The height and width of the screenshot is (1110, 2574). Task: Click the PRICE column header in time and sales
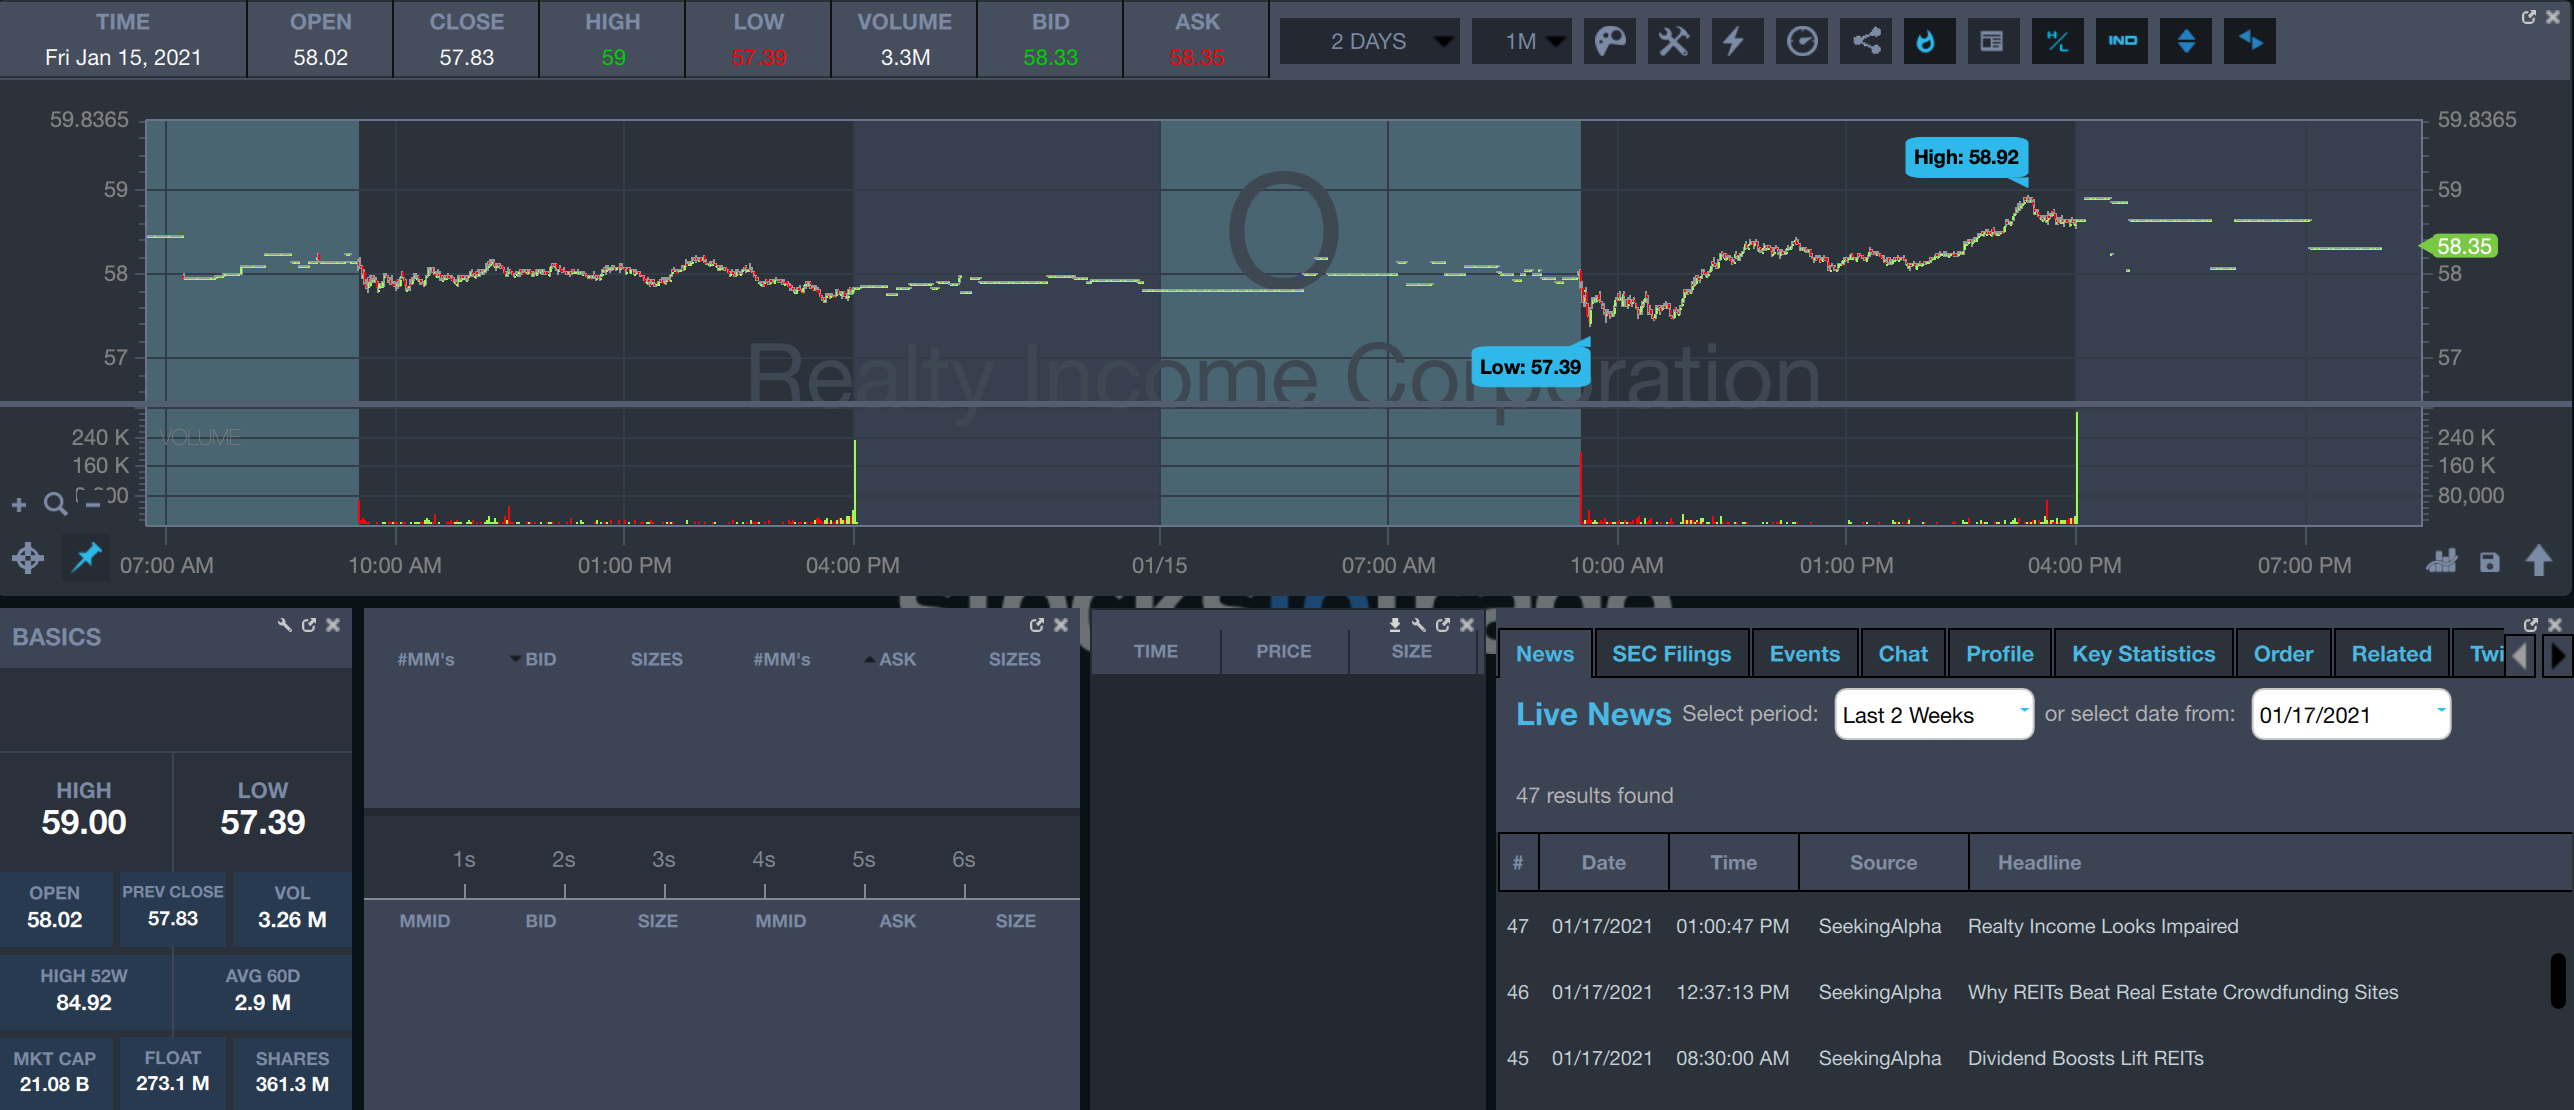(x=1284, y=651)
